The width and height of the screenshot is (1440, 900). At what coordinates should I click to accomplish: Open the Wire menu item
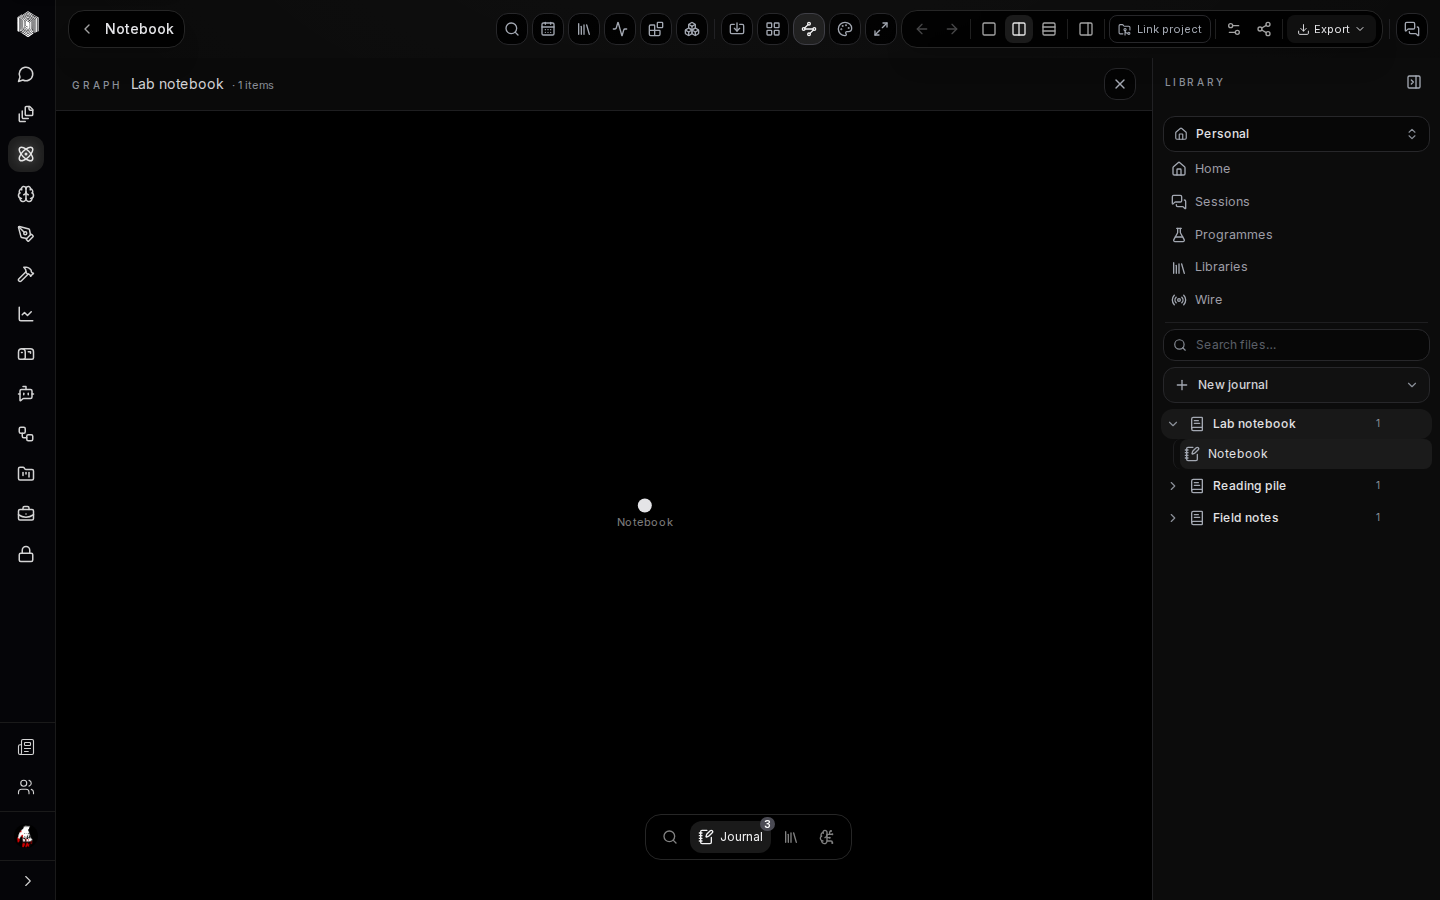coord(1296,300)
